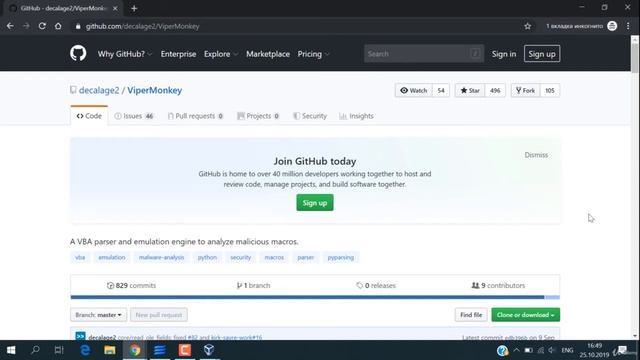Open Clone or download dropdown
The width and height of the screenshot is (640, 360).
click(526, 315)
